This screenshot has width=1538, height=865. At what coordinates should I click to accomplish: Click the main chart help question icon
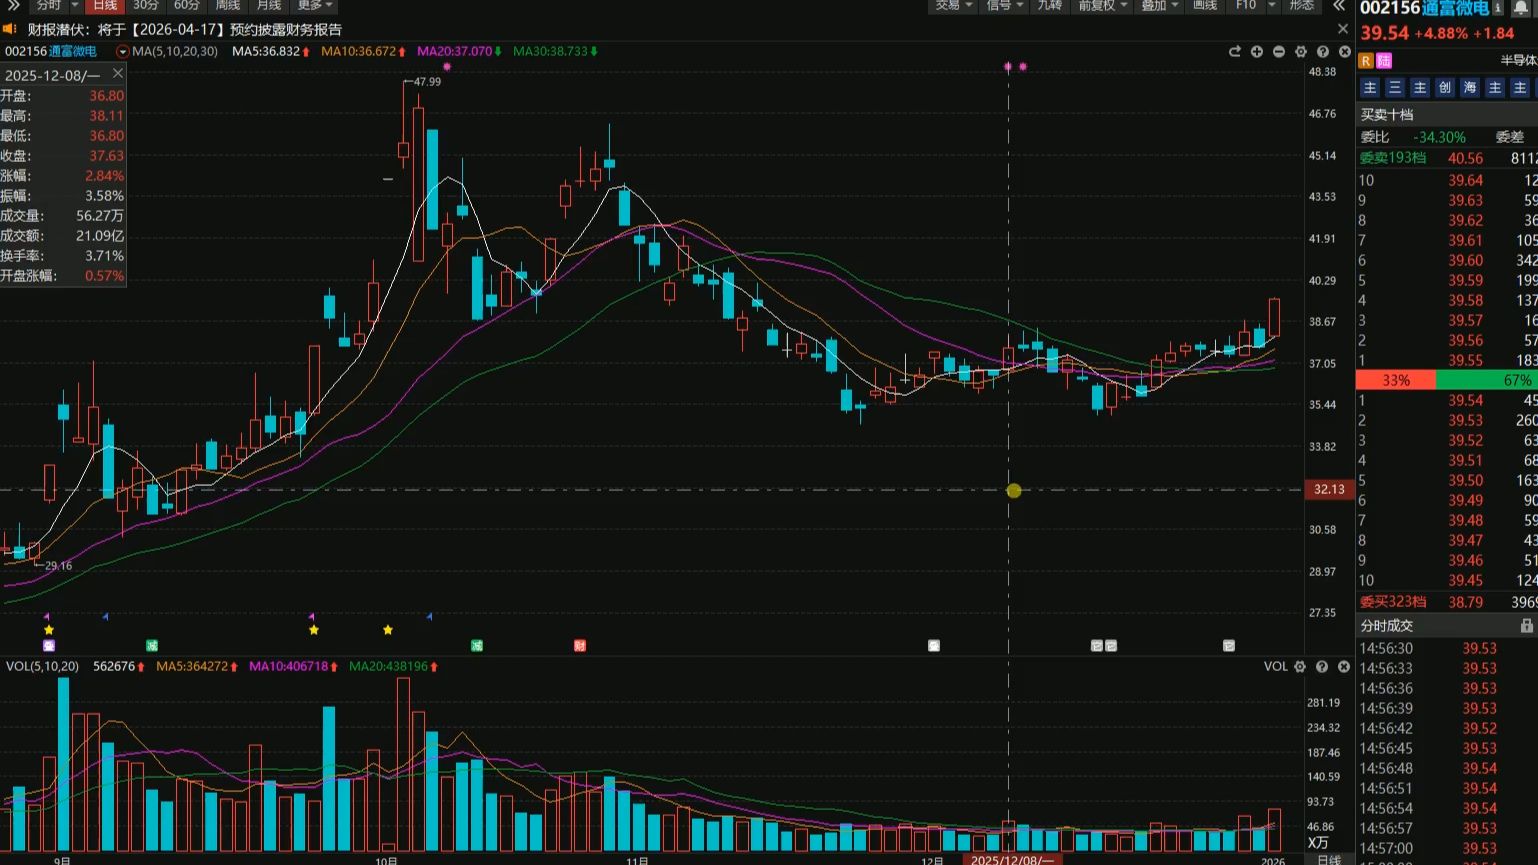(1322, 52)
